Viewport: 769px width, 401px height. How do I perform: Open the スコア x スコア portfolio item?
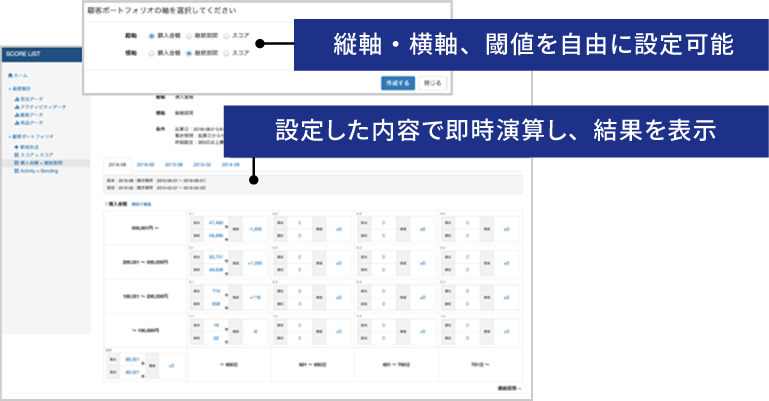coord(32,154)
